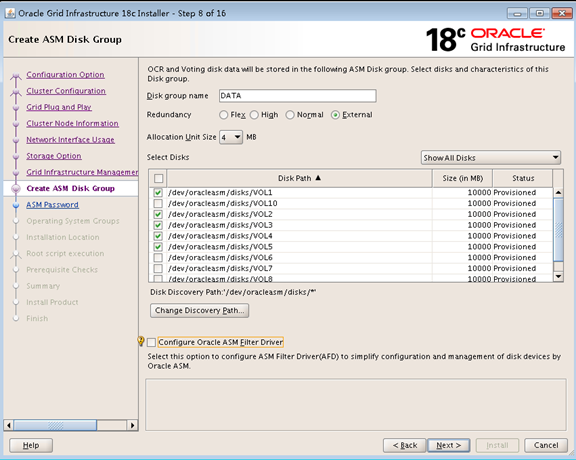Viewport: 576px width, 460px height.
Task: Uncheck the VOL1 disk checkbox
Action: pos(158,193)
